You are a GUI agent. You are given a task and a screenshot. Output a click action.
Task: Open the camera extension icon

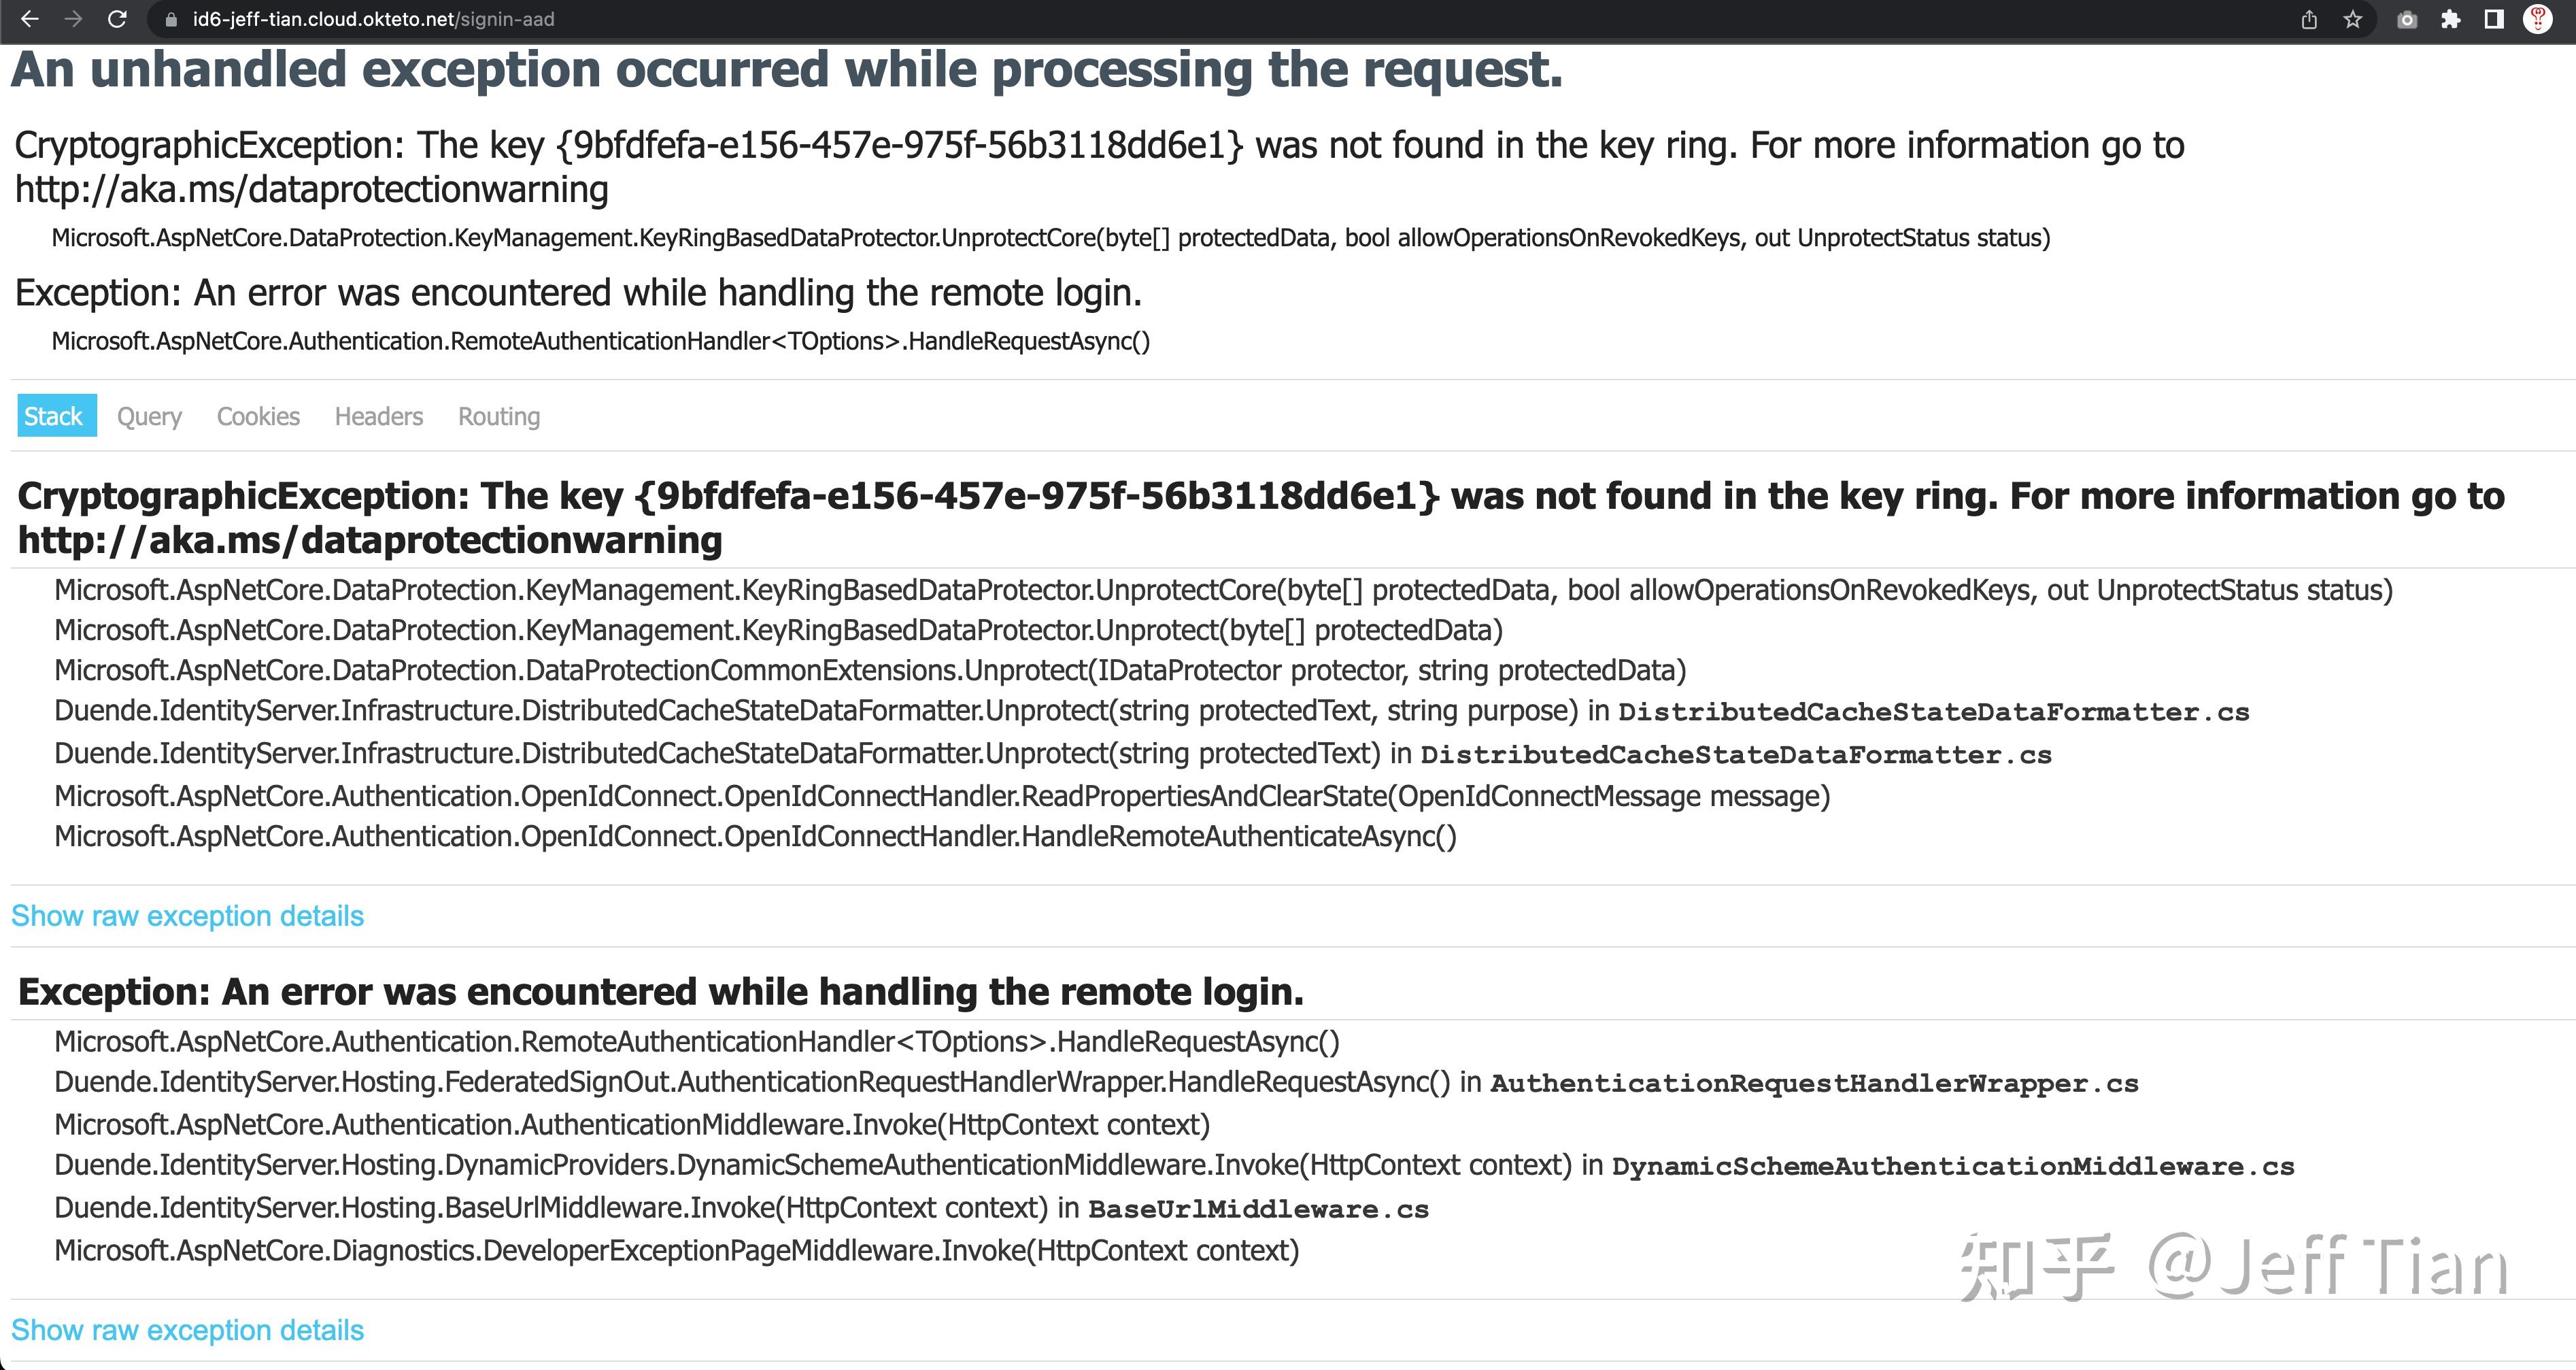coord(2407,19)
